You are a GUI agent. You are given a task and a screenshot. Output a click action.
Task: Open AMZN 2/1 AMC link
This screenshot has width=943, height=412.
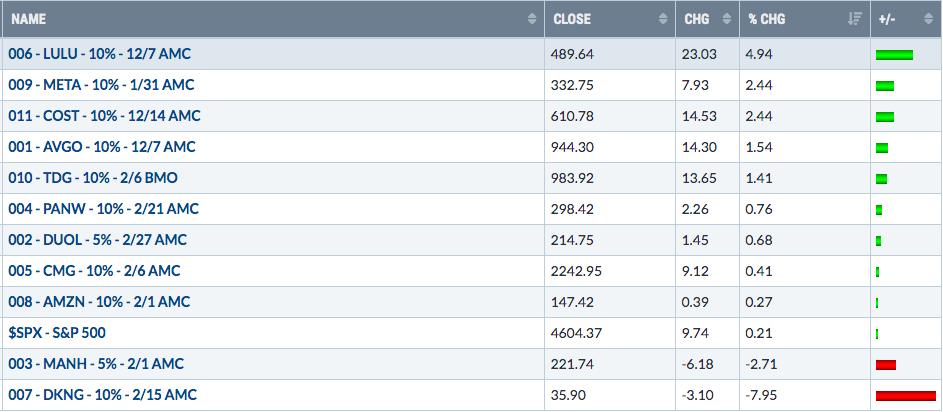99,302
